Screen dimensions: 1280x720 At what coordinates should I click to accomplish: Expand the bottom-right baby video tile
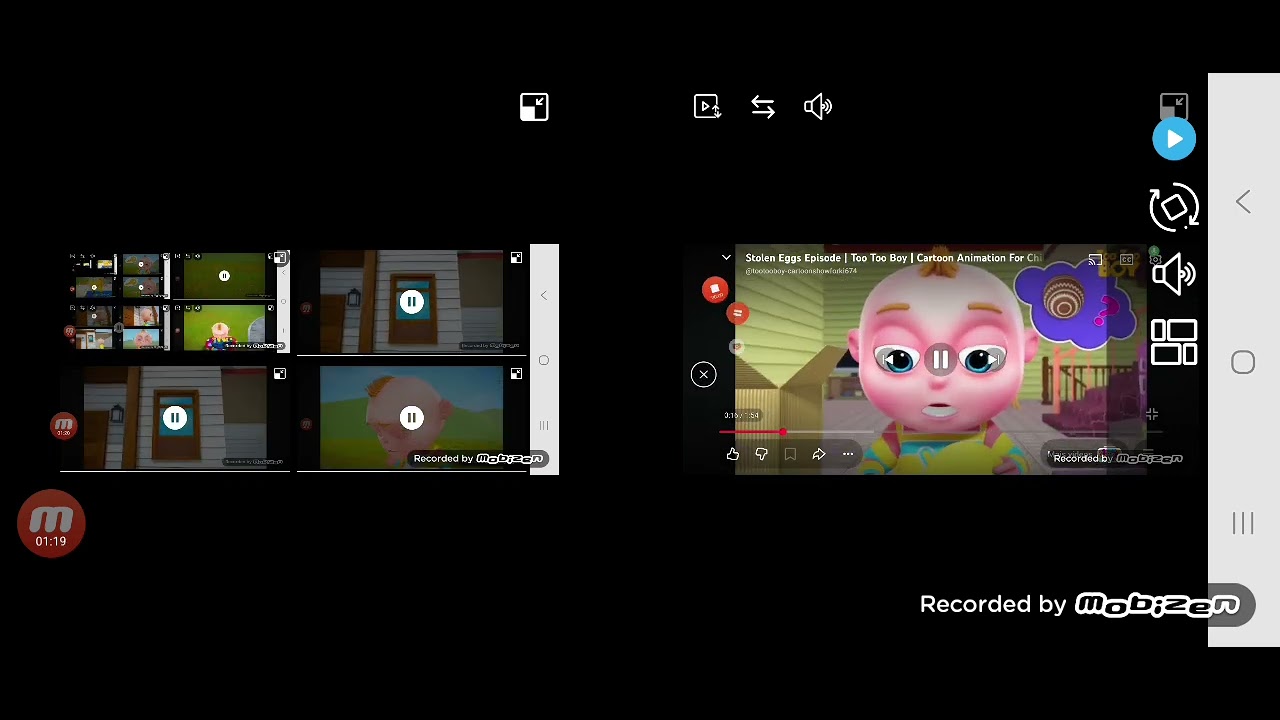(516, 373)
